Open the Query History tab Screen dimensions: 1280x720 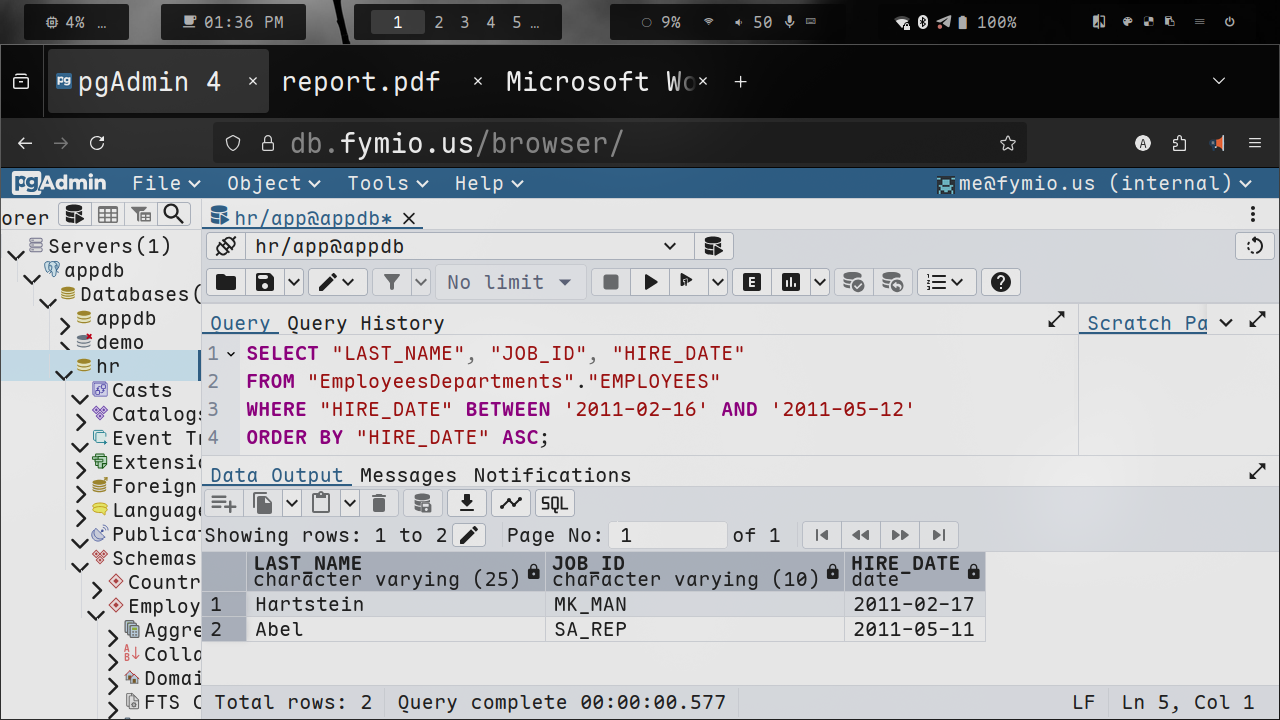pyautogui.click(x=365, y=323)
